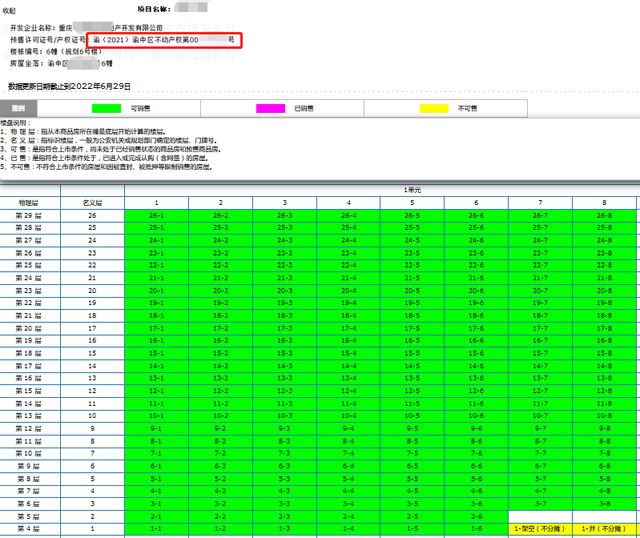Click the green 可销售 color swatch

click(107, 108)
